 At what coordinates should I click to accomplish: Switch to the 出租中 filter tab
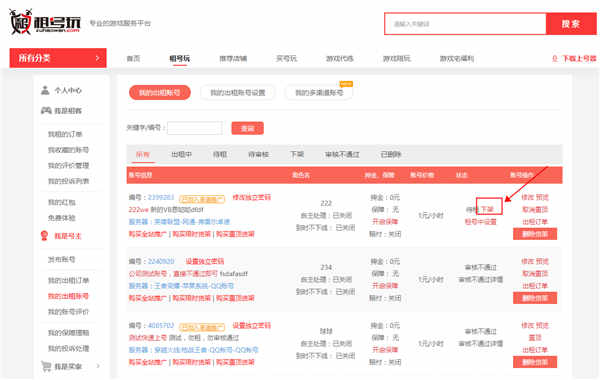pyautogui.click(x=181, y=155)
